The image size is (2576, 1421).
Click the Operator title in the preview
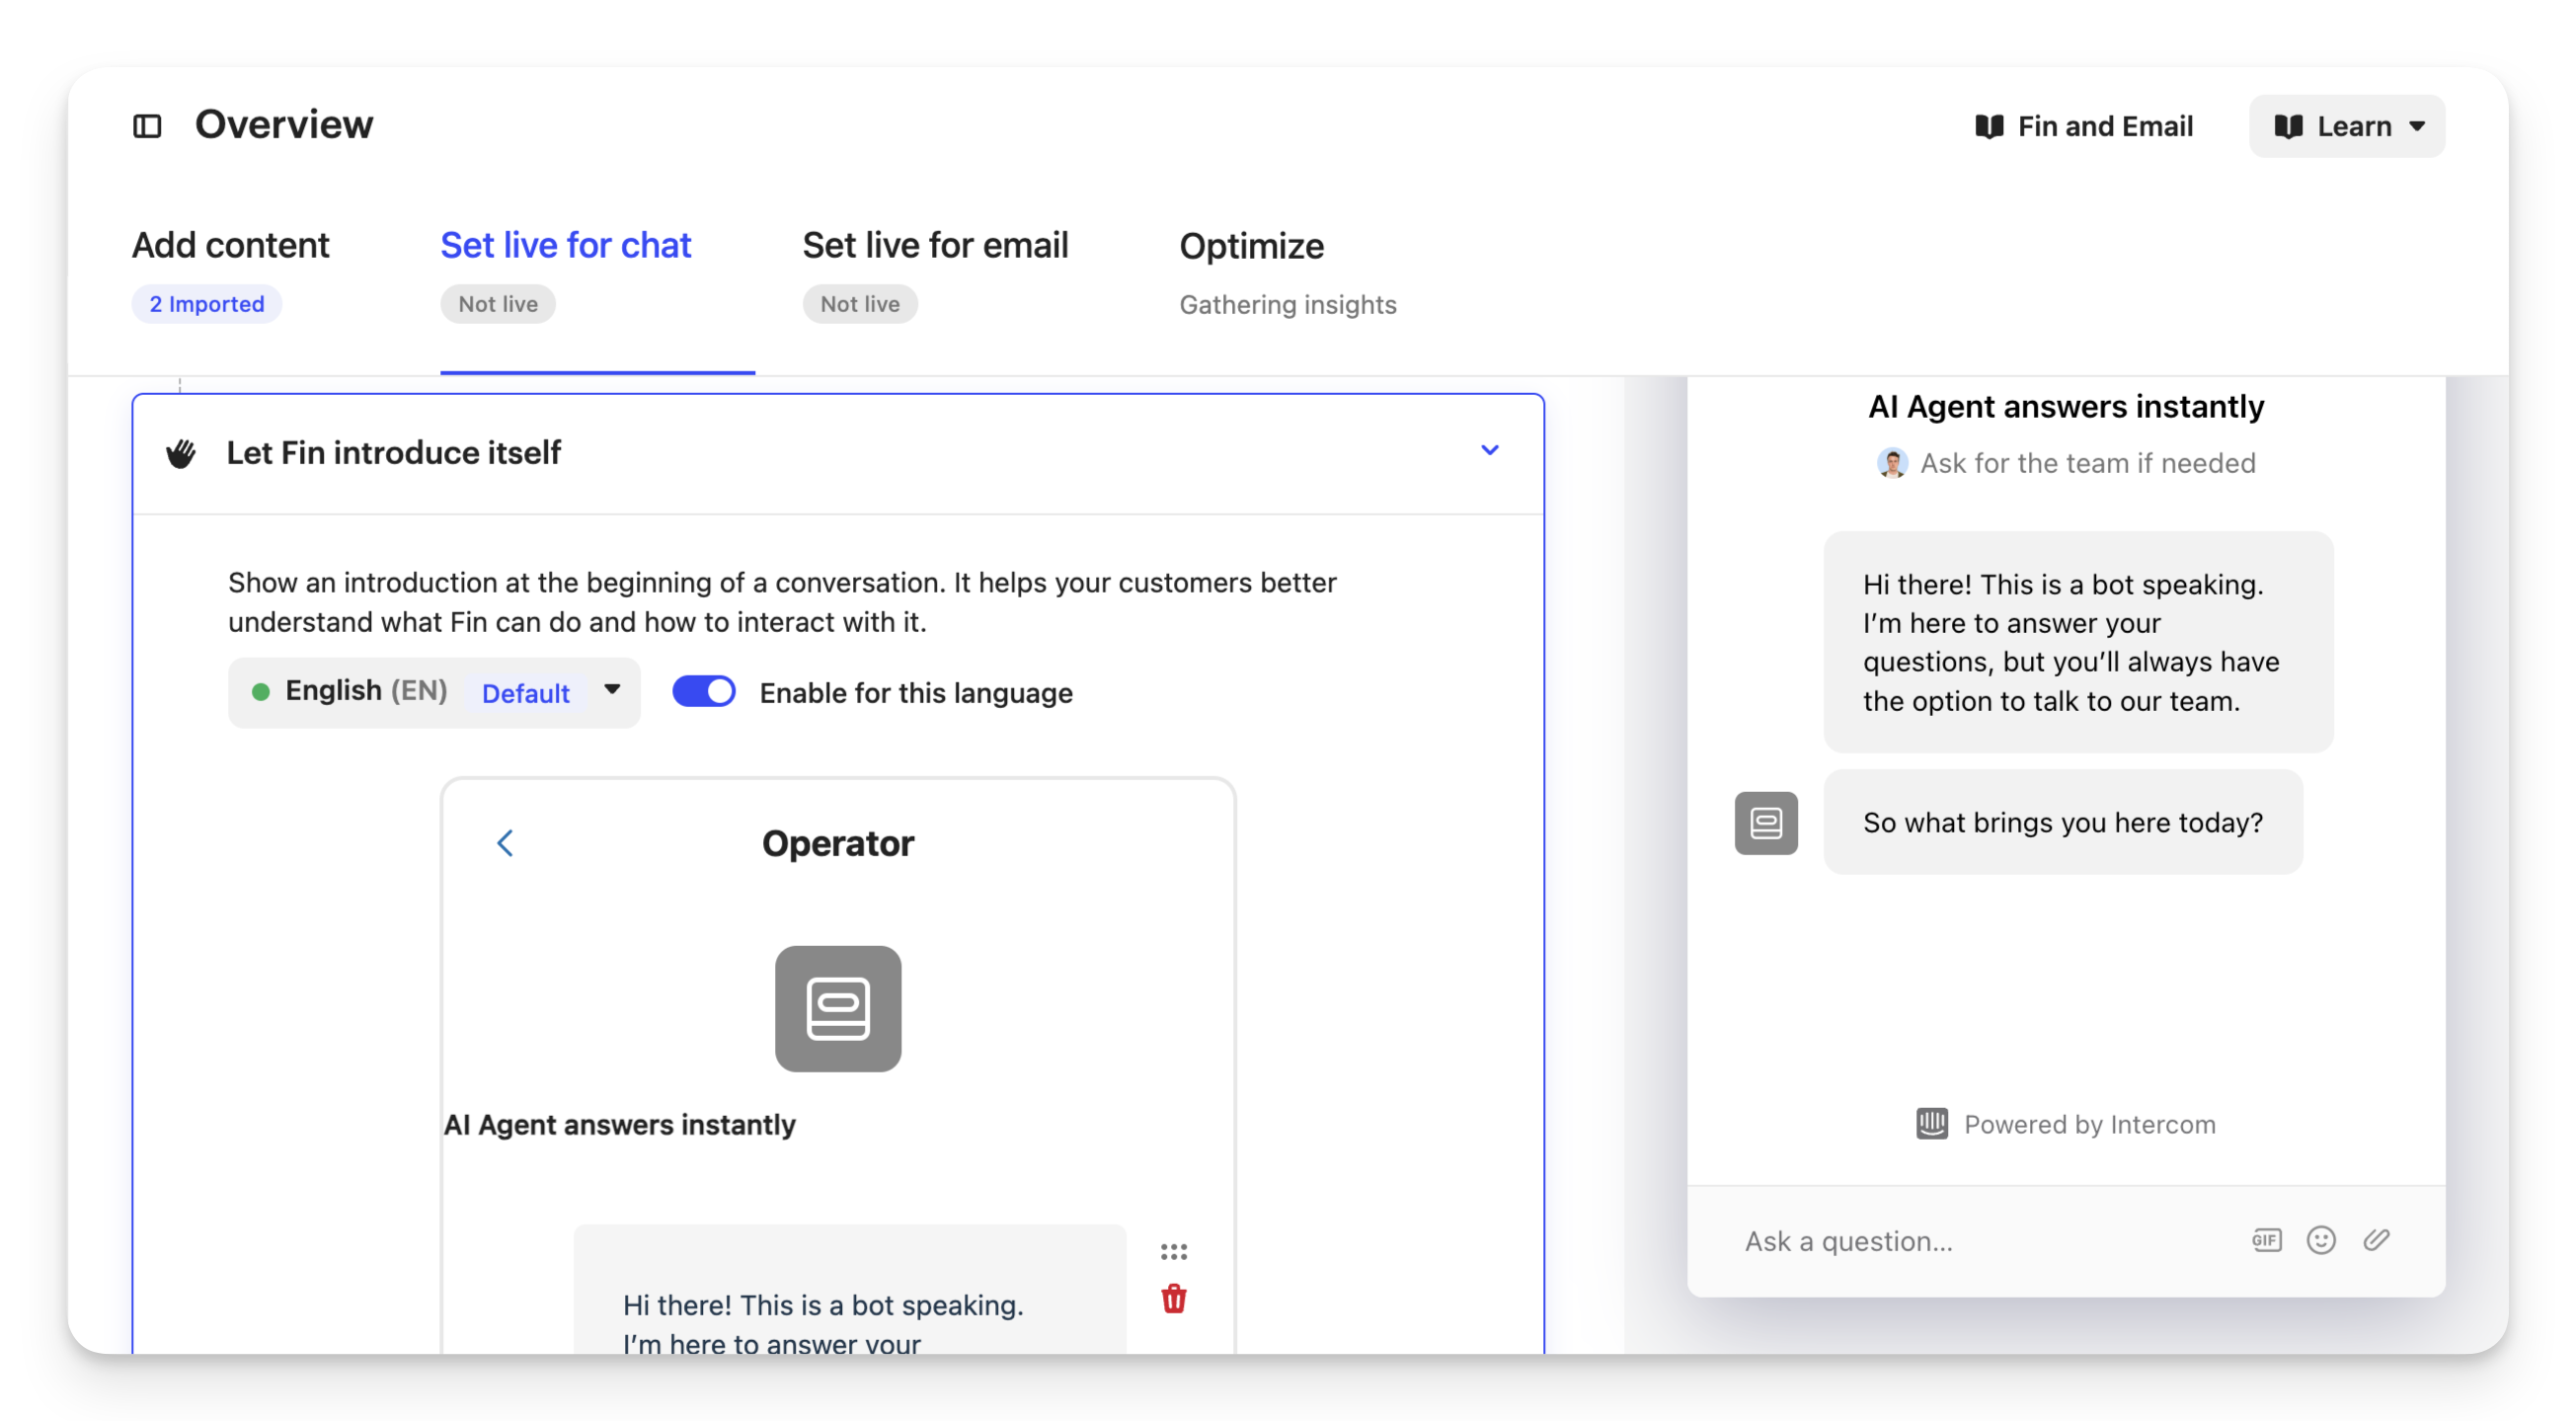coord(838,843)
